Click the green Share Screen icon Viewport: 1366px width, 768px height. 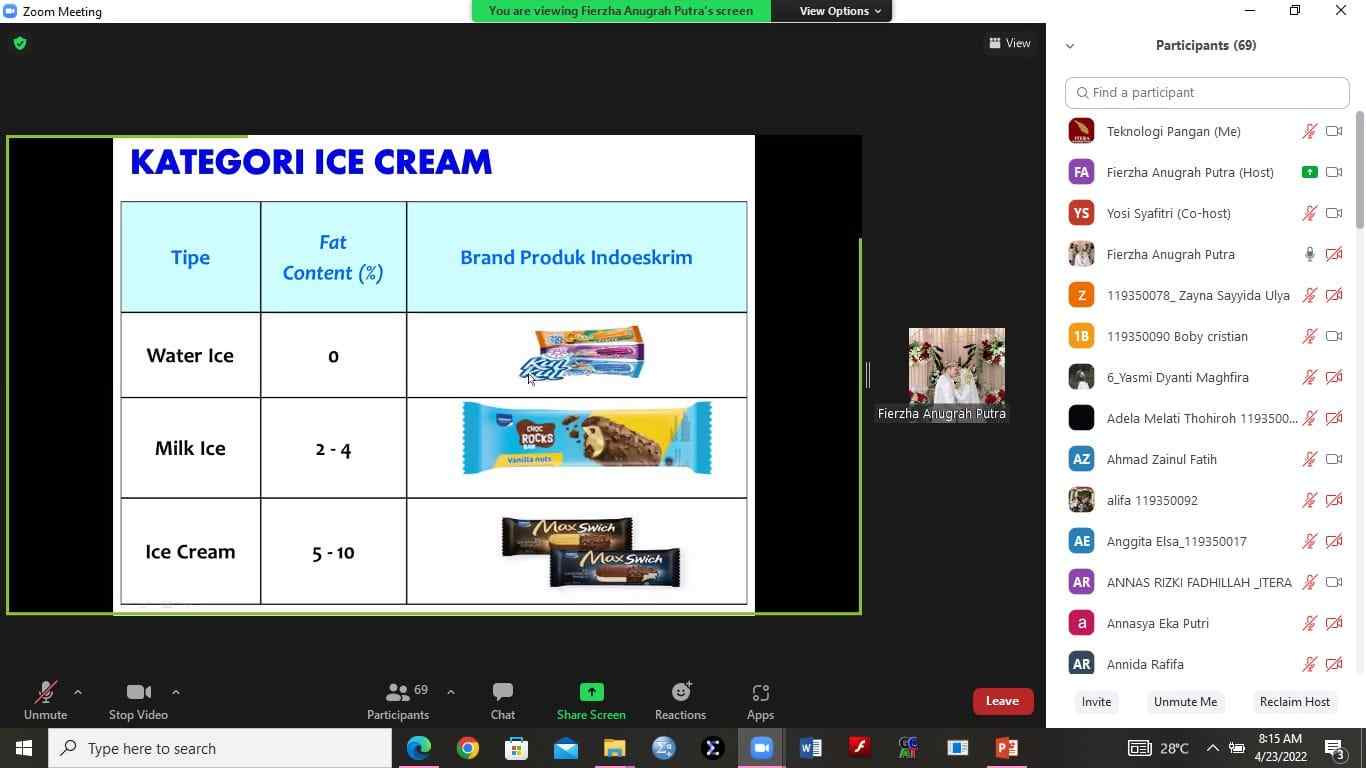(x=591, y=692)
